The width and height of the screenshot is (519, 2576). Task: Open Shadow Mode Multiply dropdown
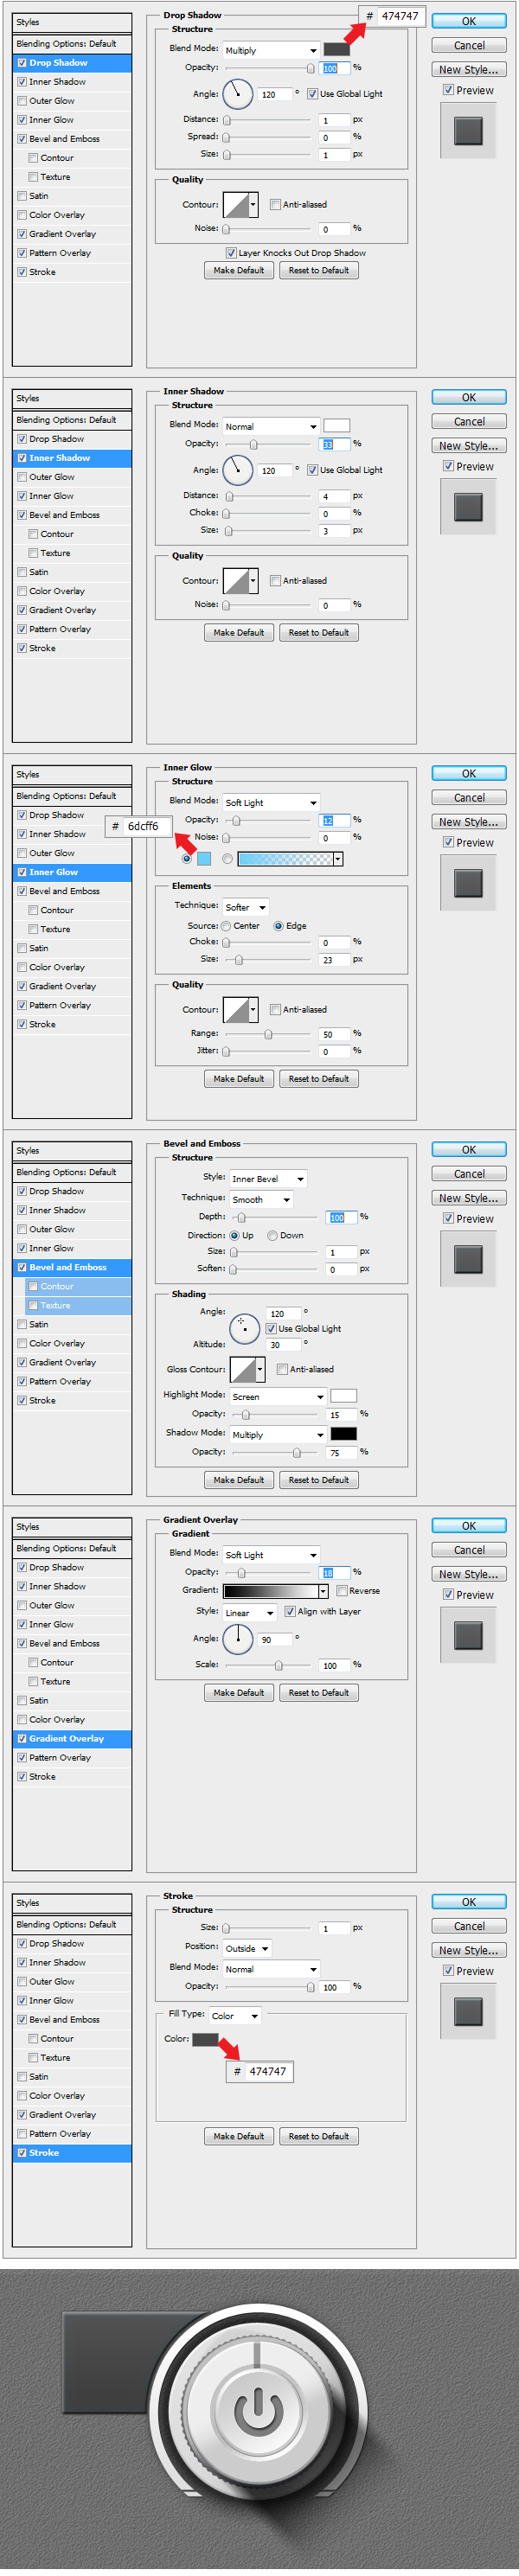coord(277,1435)
